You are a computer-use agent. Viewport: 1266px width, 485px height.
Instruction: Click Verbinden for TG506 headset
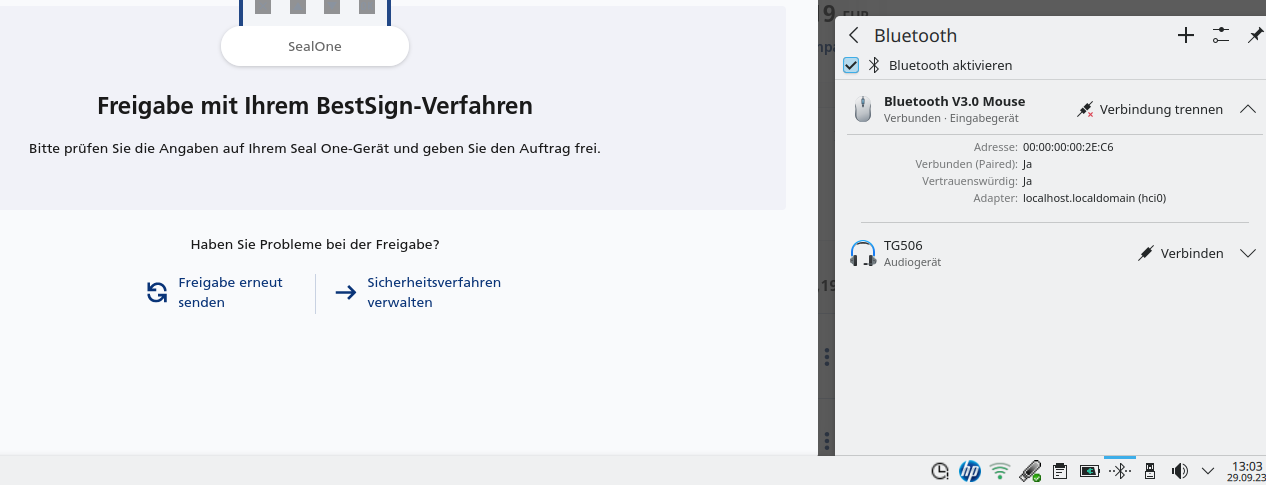pyautogui.click(x=1180, y=253)
